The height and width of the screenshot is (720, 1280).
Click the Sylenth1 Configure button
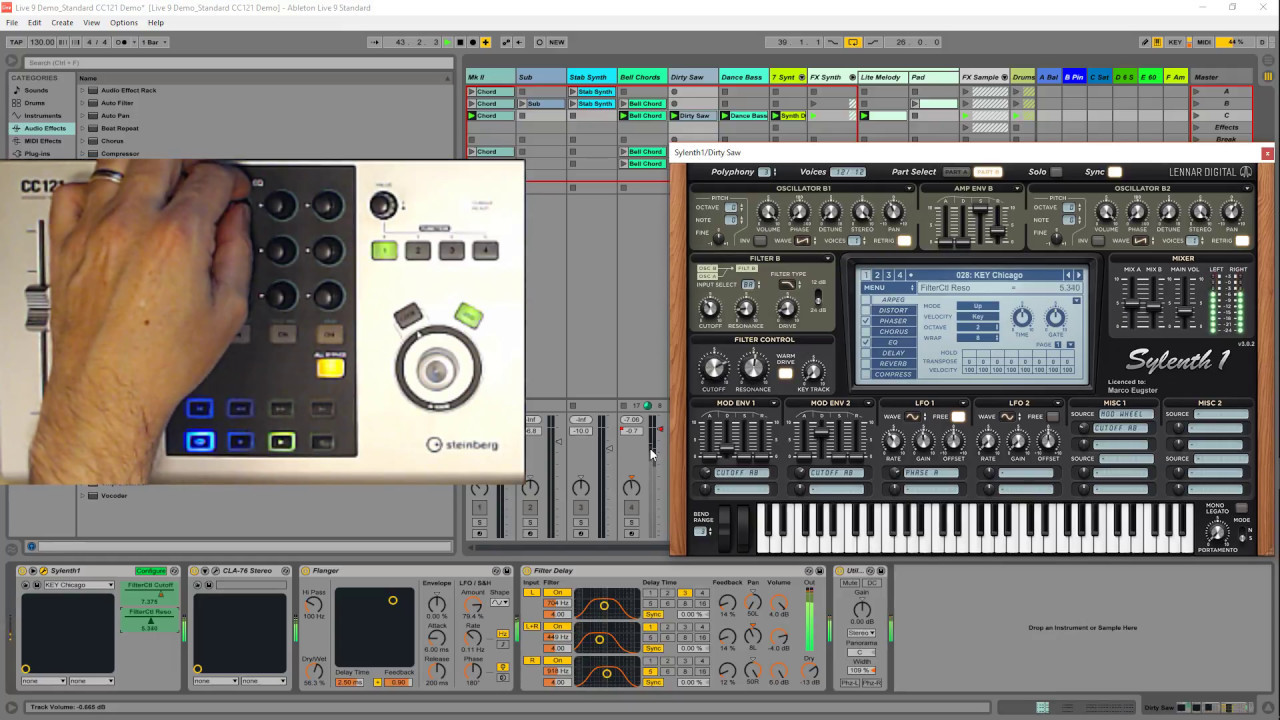[151, 571]
